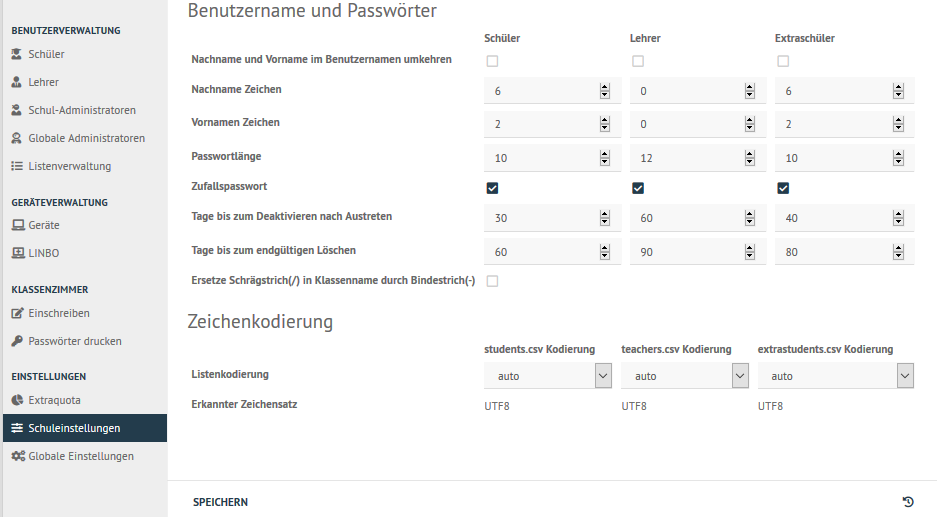Click Lehrer deactivation days field showing 60
The height and width of the screenshot is (517, 937).
(698, 218)
